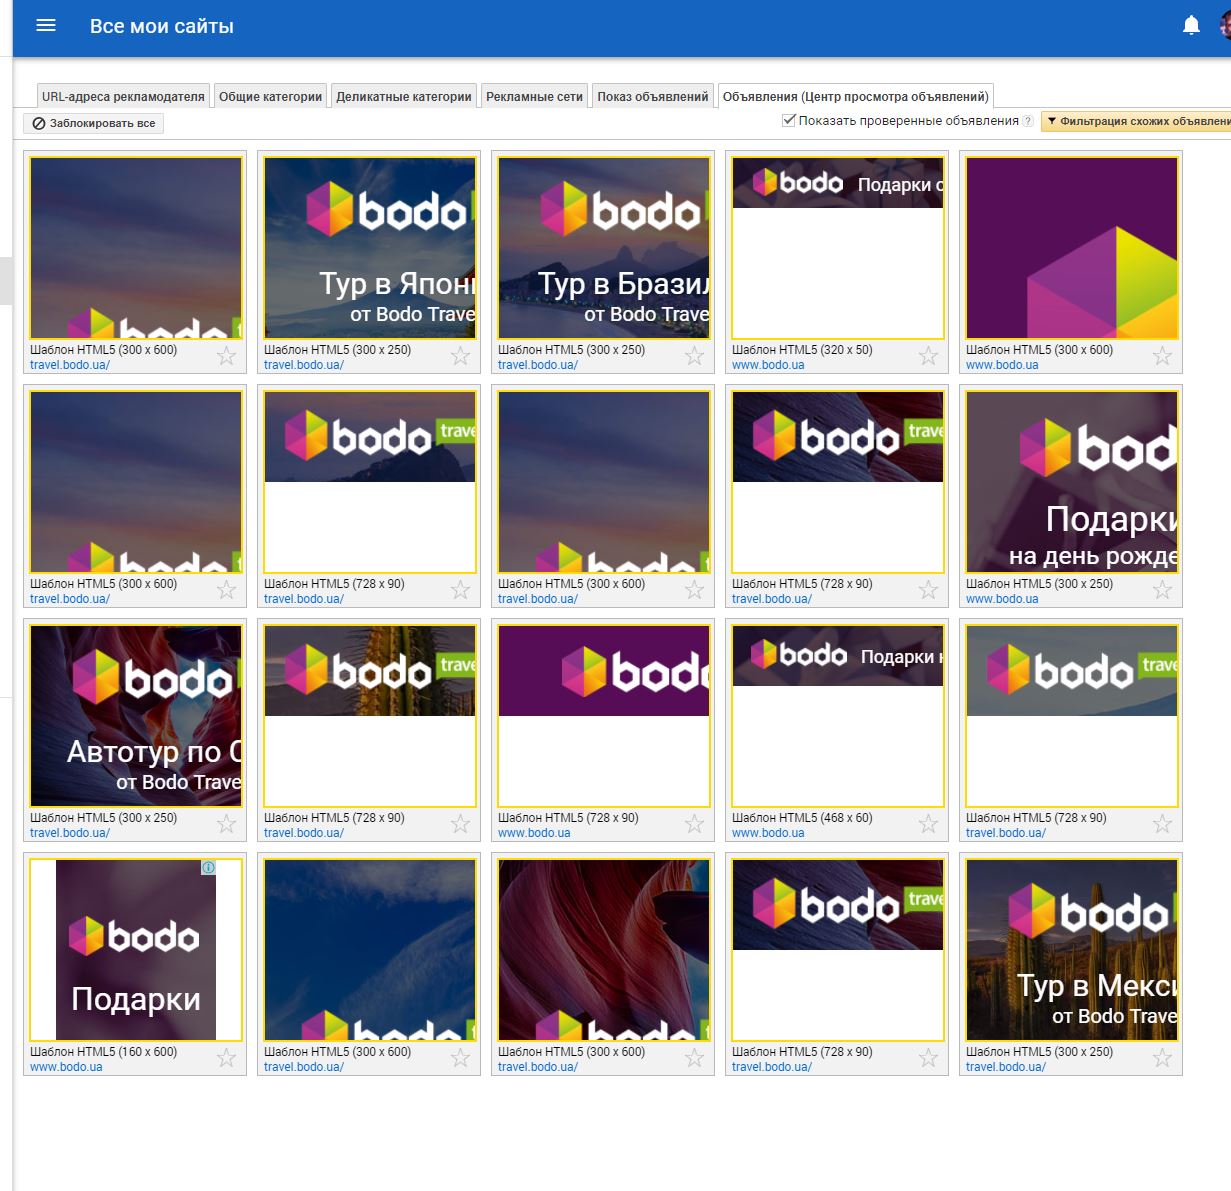Star the Тур в Мекси ad
Image resolution: width=1231 pixels, height=1191 pixels.
(1162, 1058)
